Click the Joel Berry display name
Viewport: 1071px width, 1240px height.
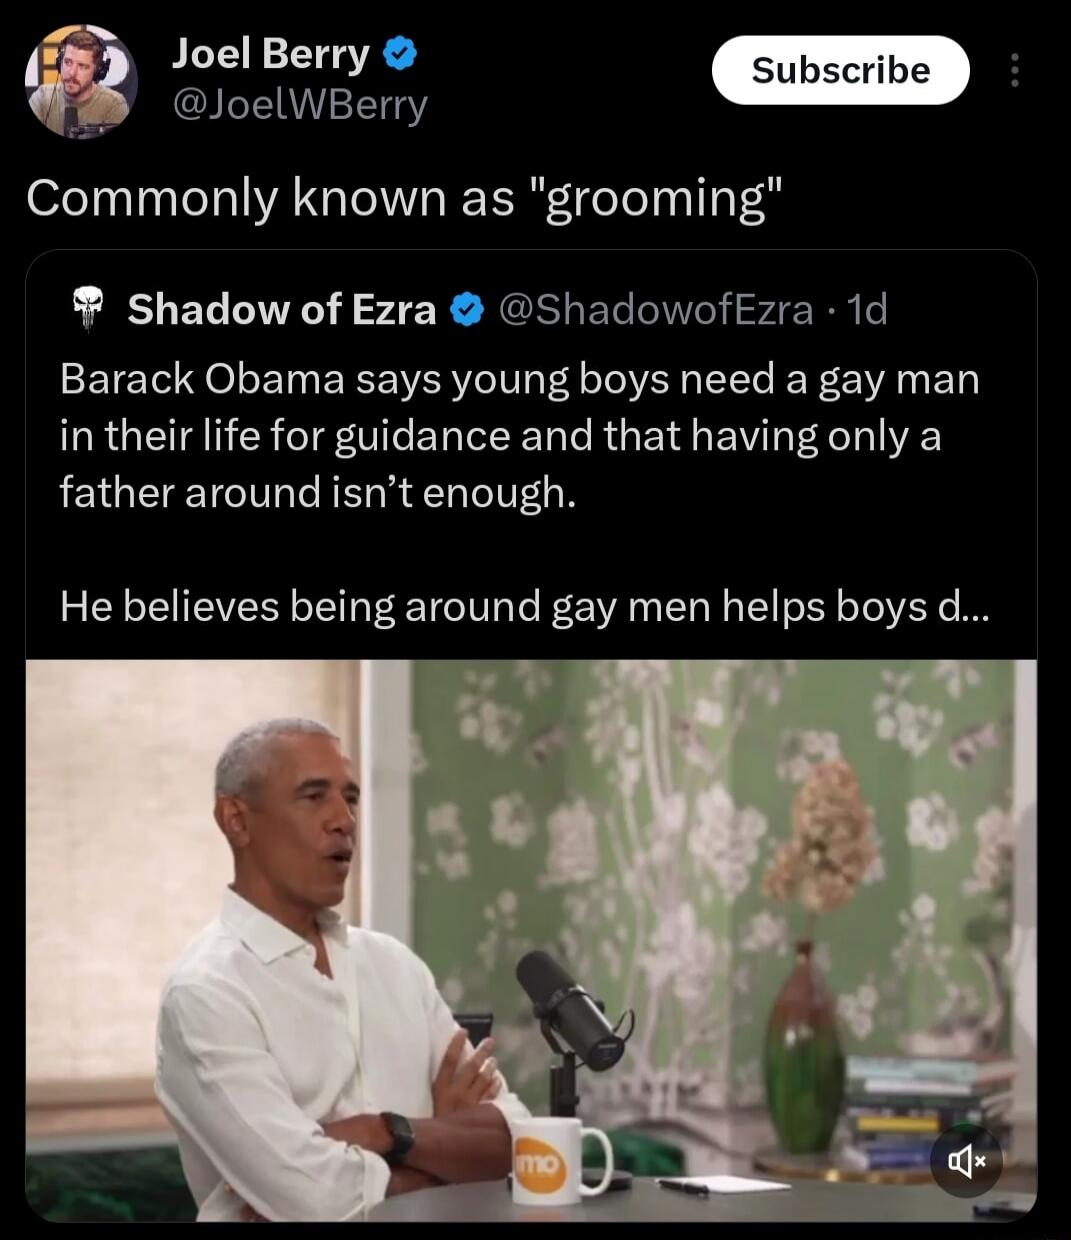click(271, 54)
